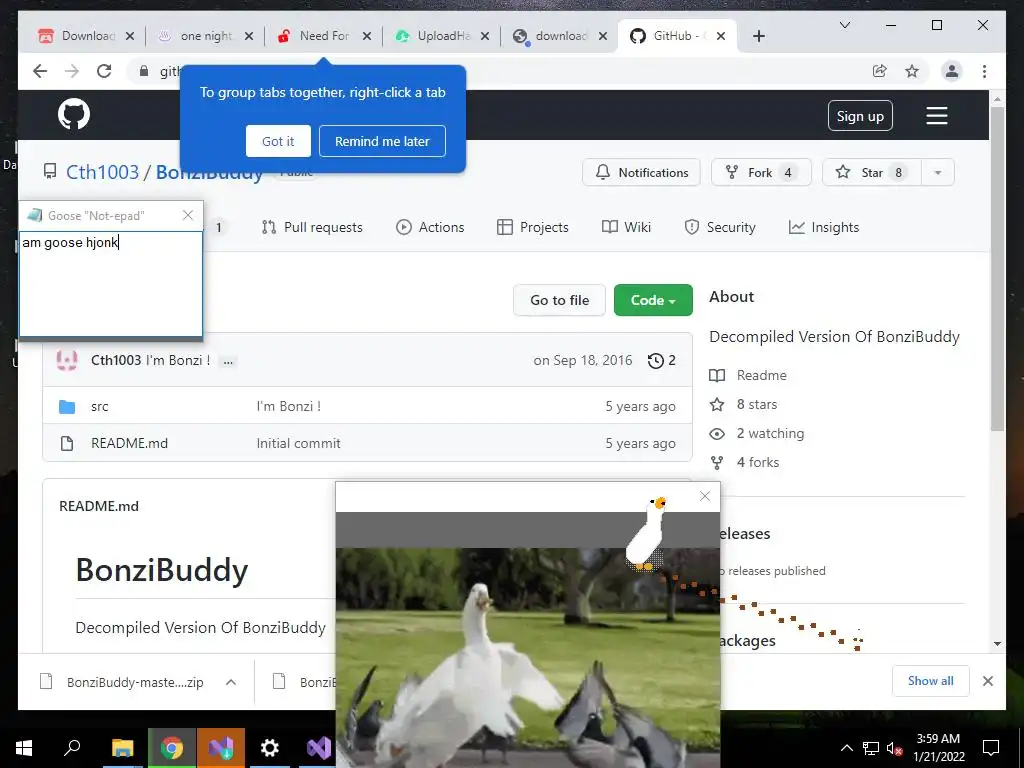The width and height of the screenshot is (1024, 768).
Task: Click the Go to file button
Action: click(x=560, y=300)
